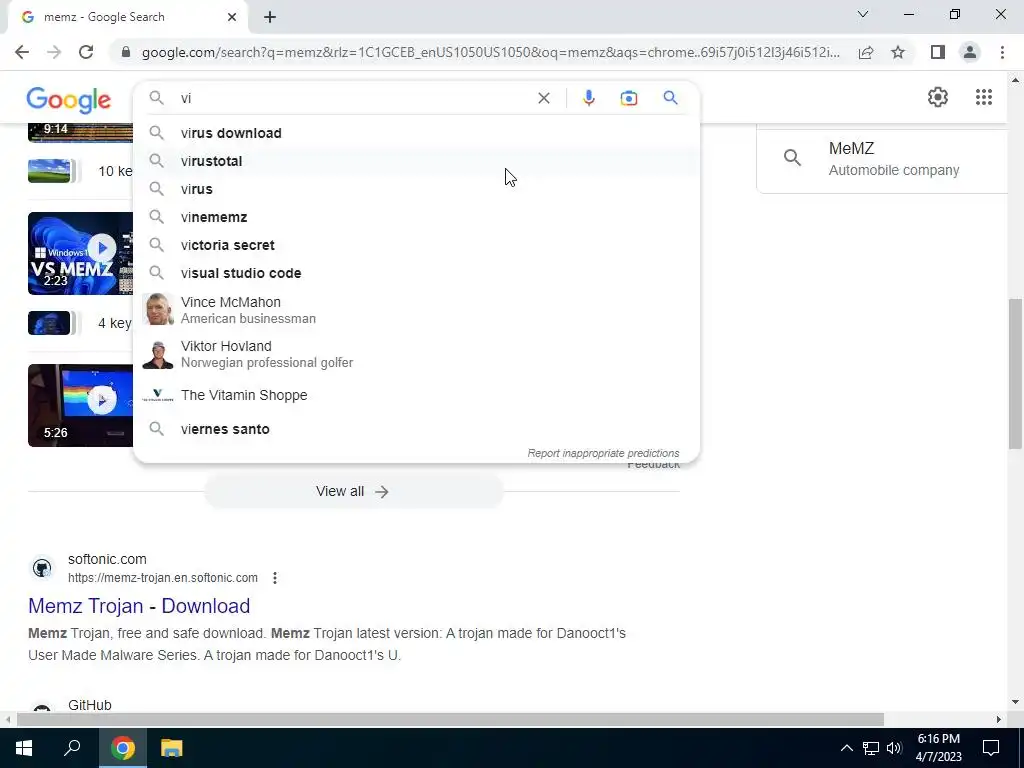Open the Chrome side panel icon

[938, 52]
